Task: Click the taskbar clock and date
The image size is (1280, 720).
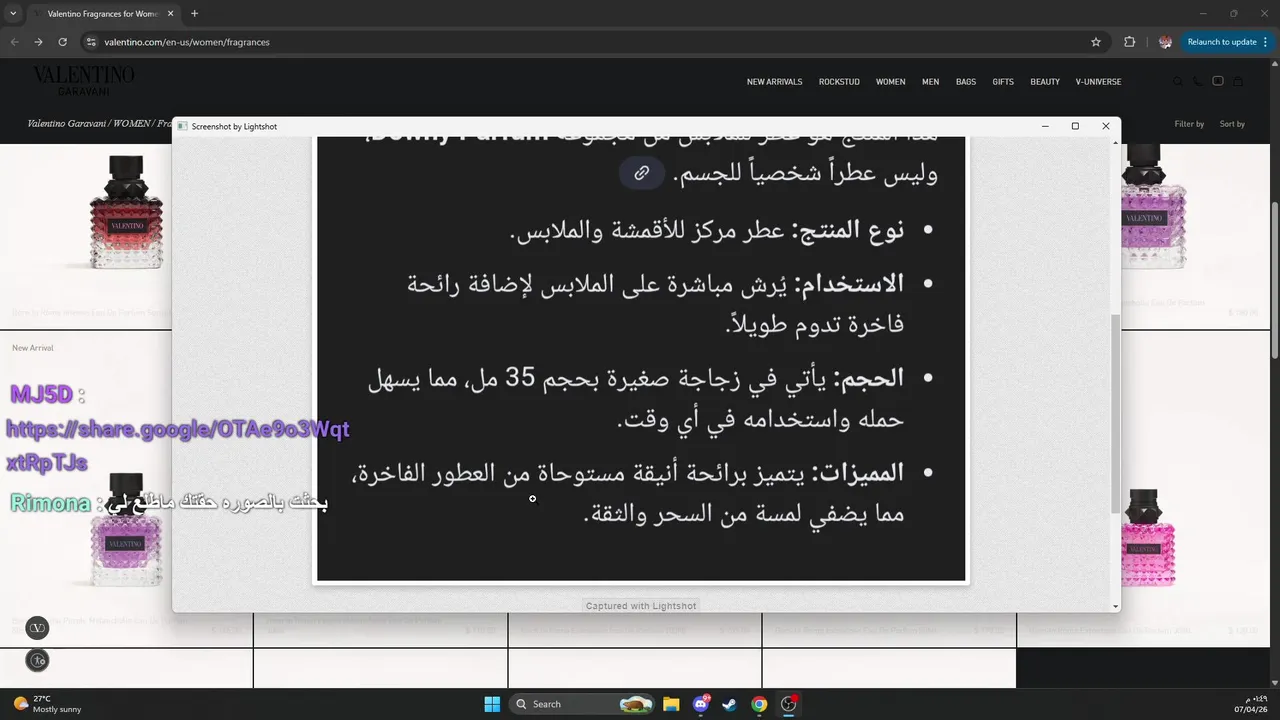Action: (x=1251, y=704)
